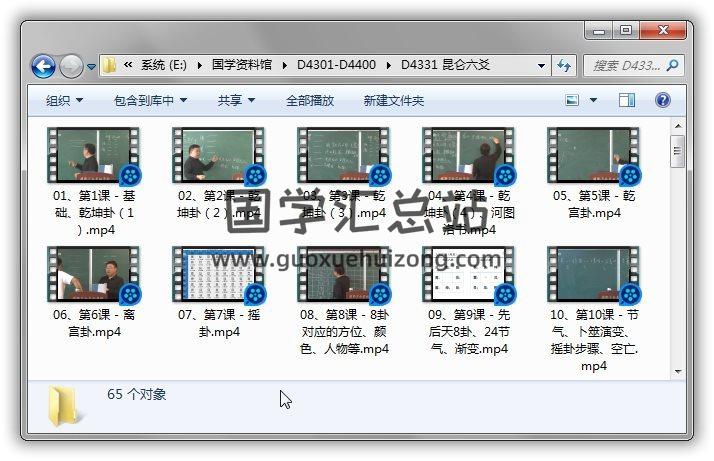Image resolution: width=714 pixels, height=461 pixels.
Task: Click file name 07、第7课 - 摇卦.mp4
Action: [219, 323]
